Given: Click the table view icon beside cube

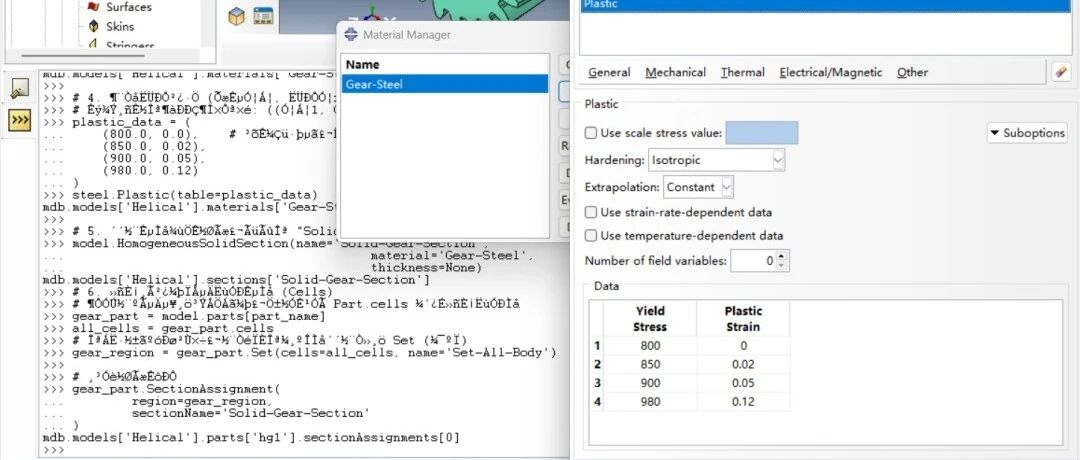Looking at the screenshot, I should (x=262, y=16).
